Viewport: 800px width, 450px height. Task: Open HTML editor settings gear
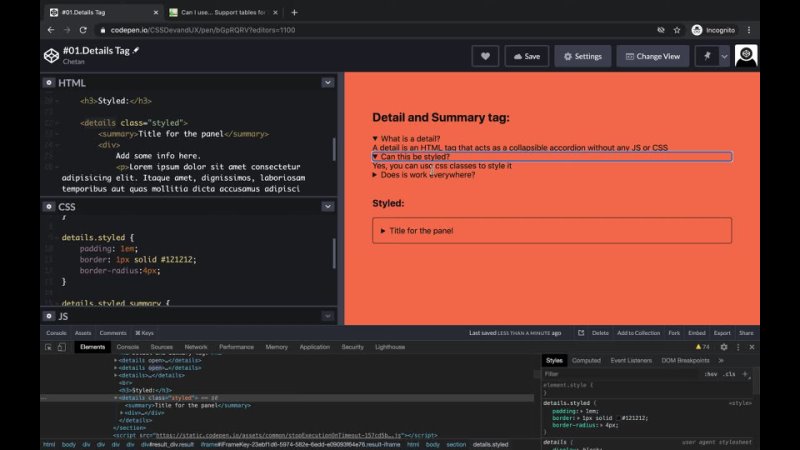pyautogui.click(x=48, y=83)
